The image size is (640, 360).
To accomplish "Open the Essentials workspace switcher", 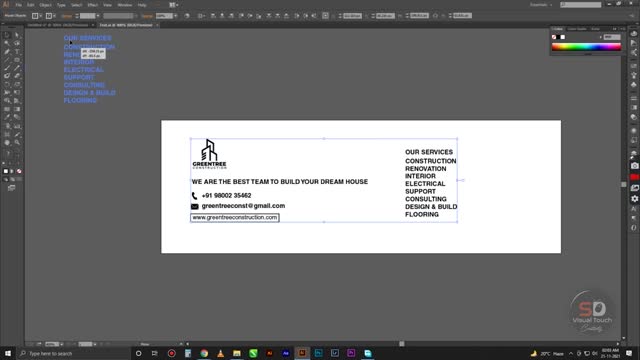I will [x=541, y=4].
